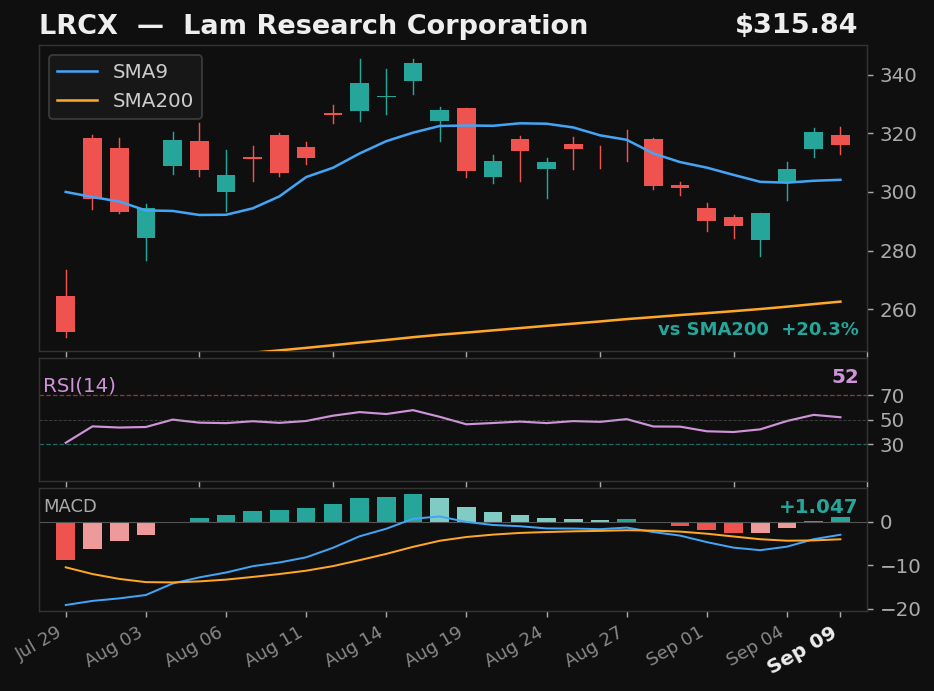Screen dimensions: 934x691
Task: Click the Aug 24 date axis label
Action: 514,646
